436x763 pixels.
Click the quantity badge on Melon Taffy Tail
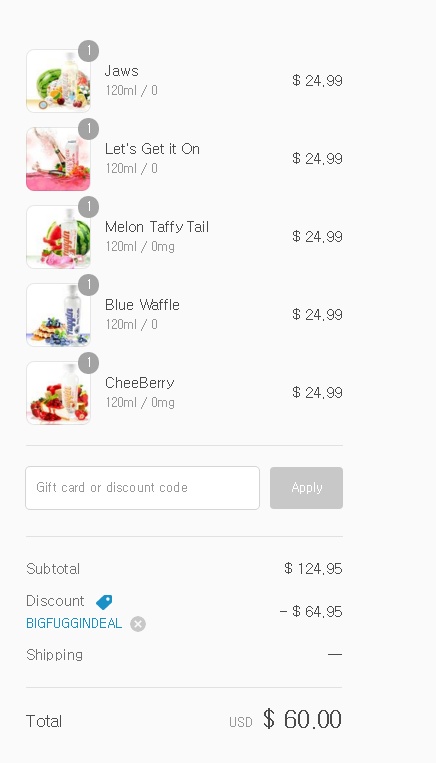tap(89, 207)
